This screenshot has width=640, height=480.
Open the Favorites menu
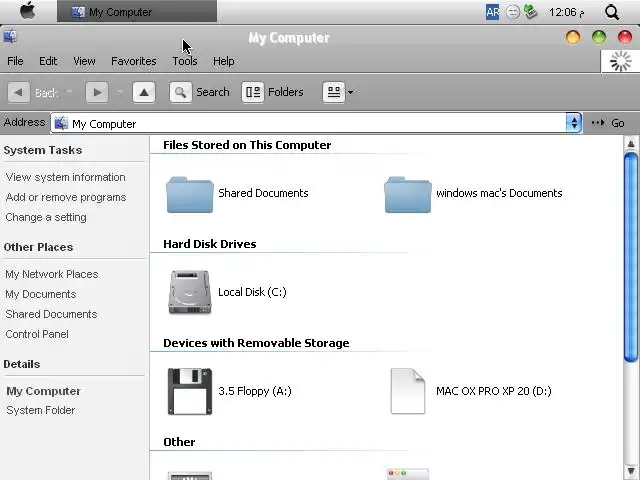coord(133,61)
